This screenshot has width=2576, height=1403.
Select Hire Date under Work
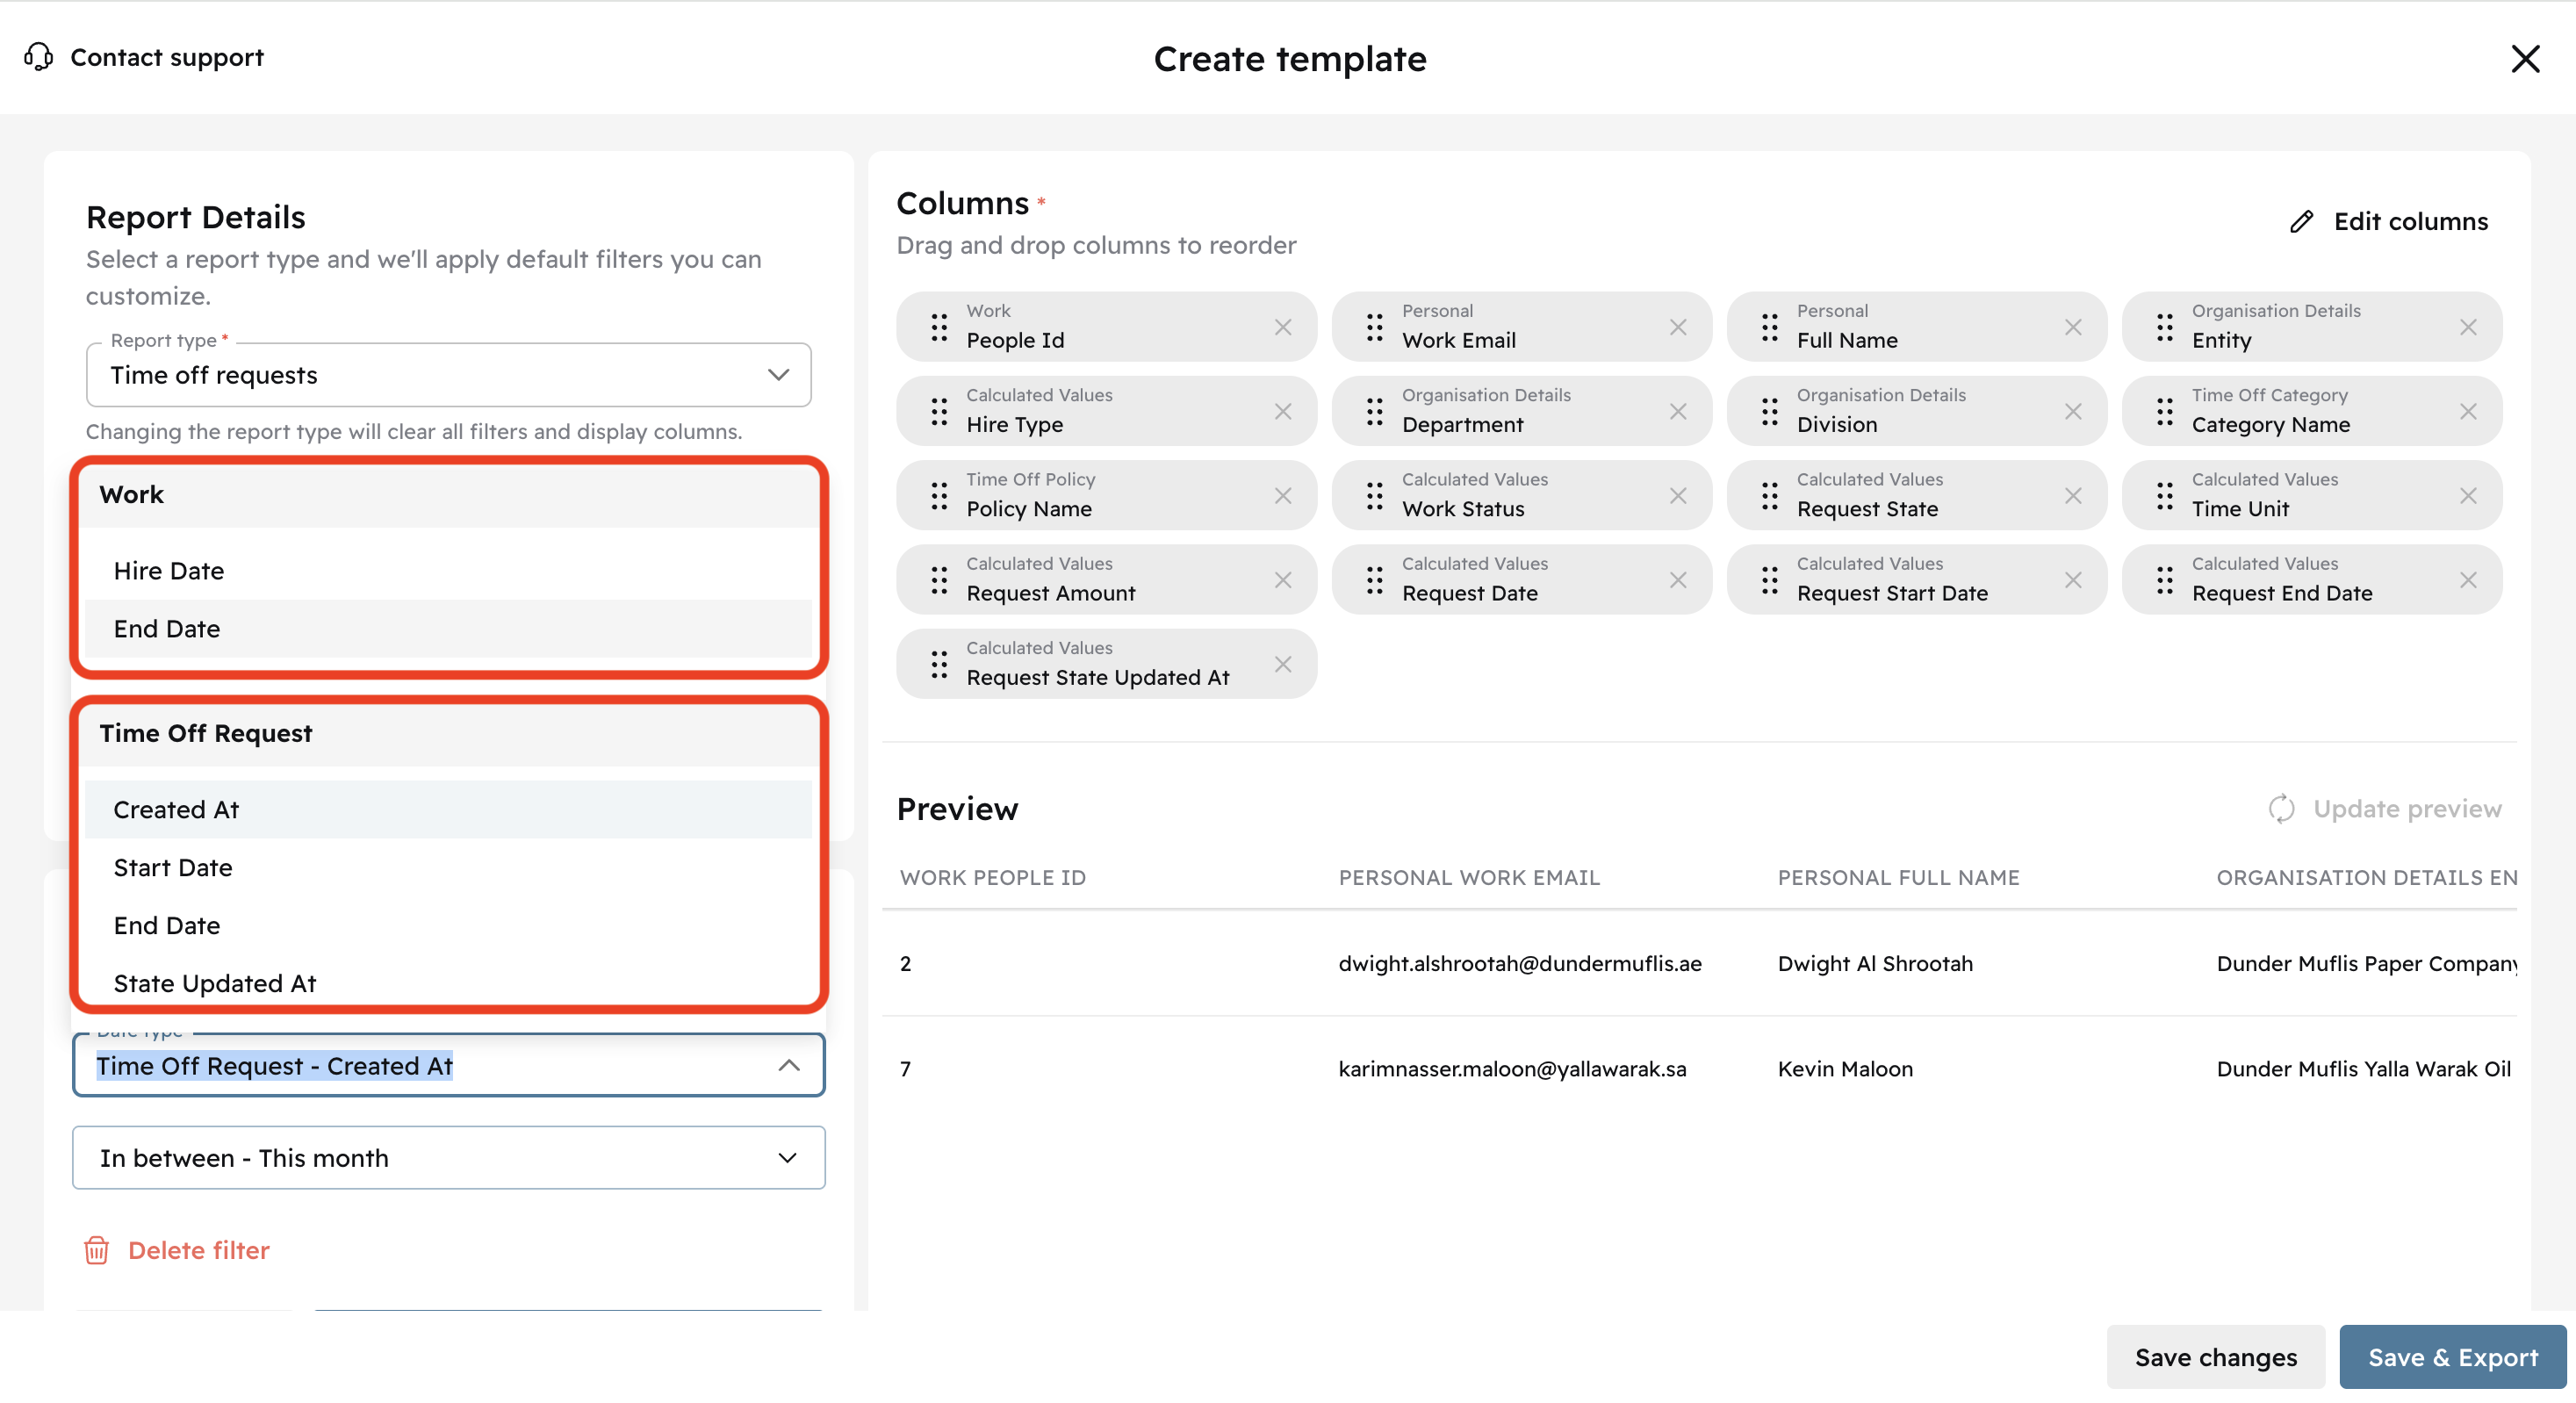[169, 570]
